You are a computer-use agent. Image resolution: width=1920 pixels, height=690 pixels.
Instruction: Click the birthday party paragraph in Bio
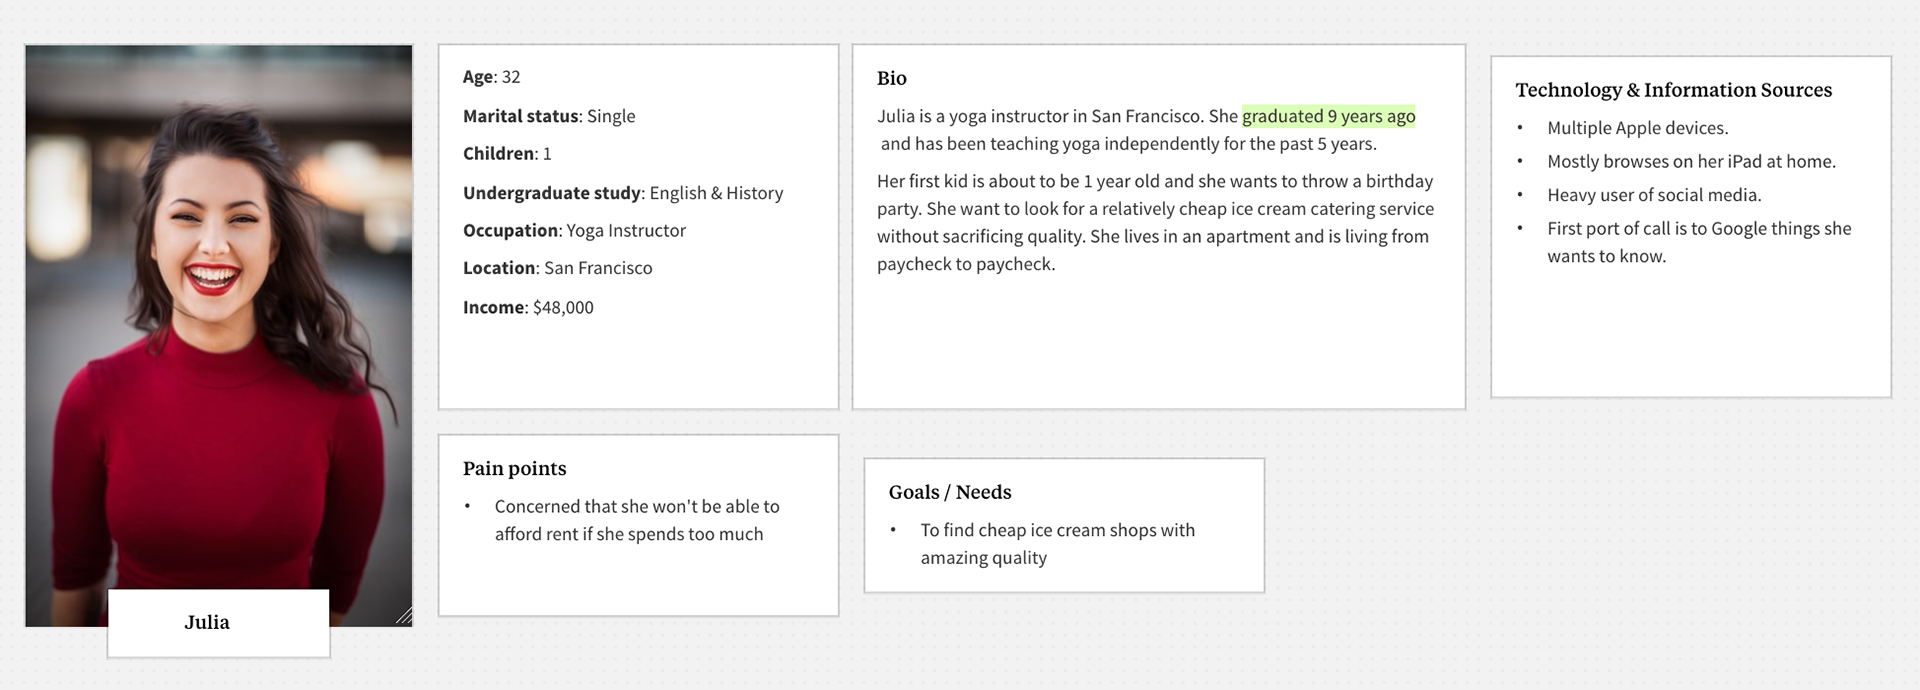(x=1155, y=223)
